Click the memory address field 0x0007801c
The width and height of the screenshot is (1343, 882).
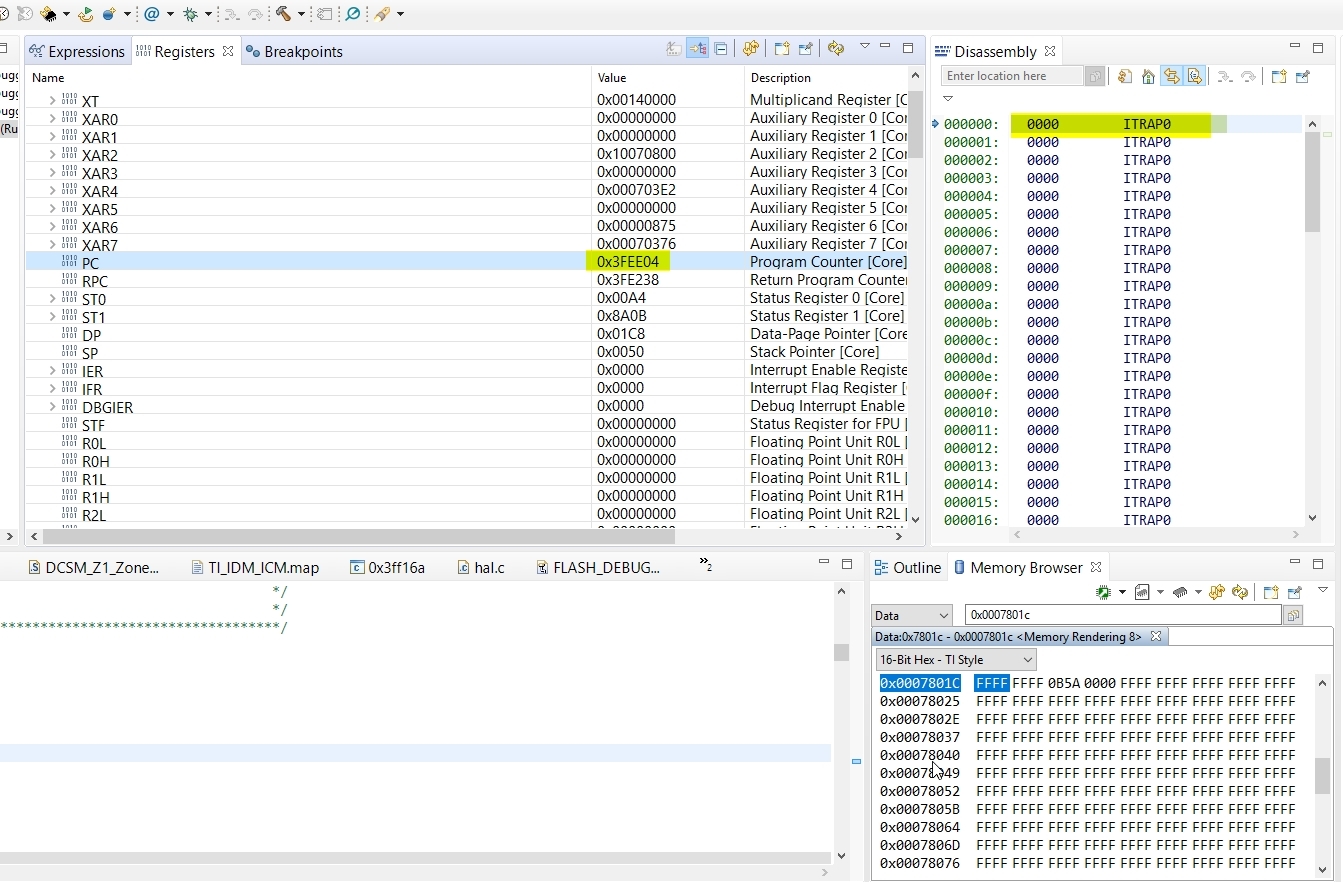1122,615
